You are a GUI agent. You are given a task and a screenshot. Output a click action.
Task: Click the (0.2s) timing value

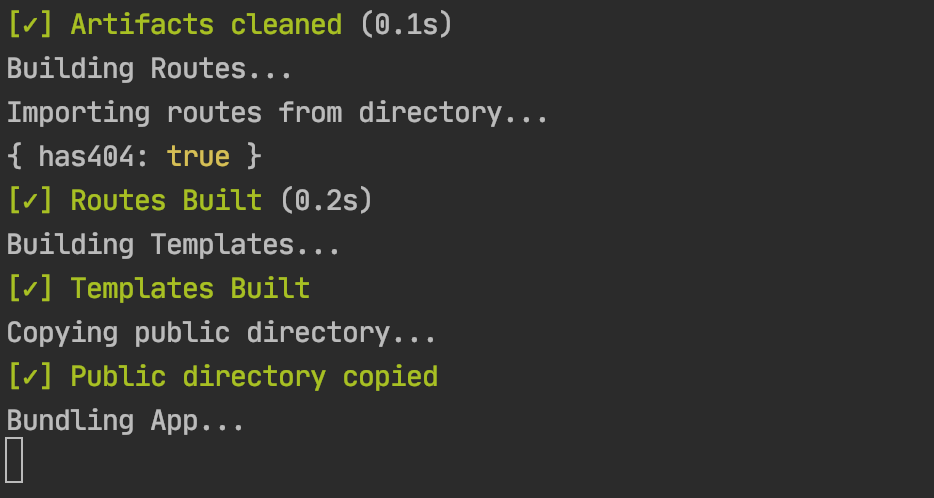[326, 200]
